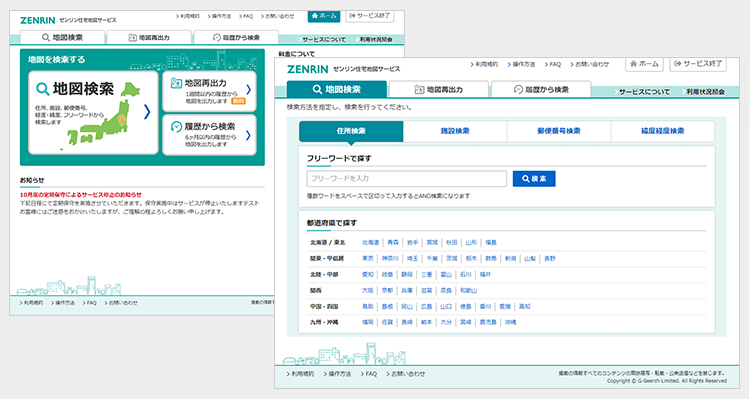Choose the 千葉 prefecture link
Image resolution: width=750 pixels, height=400 pixels.
tap(432, 258)
